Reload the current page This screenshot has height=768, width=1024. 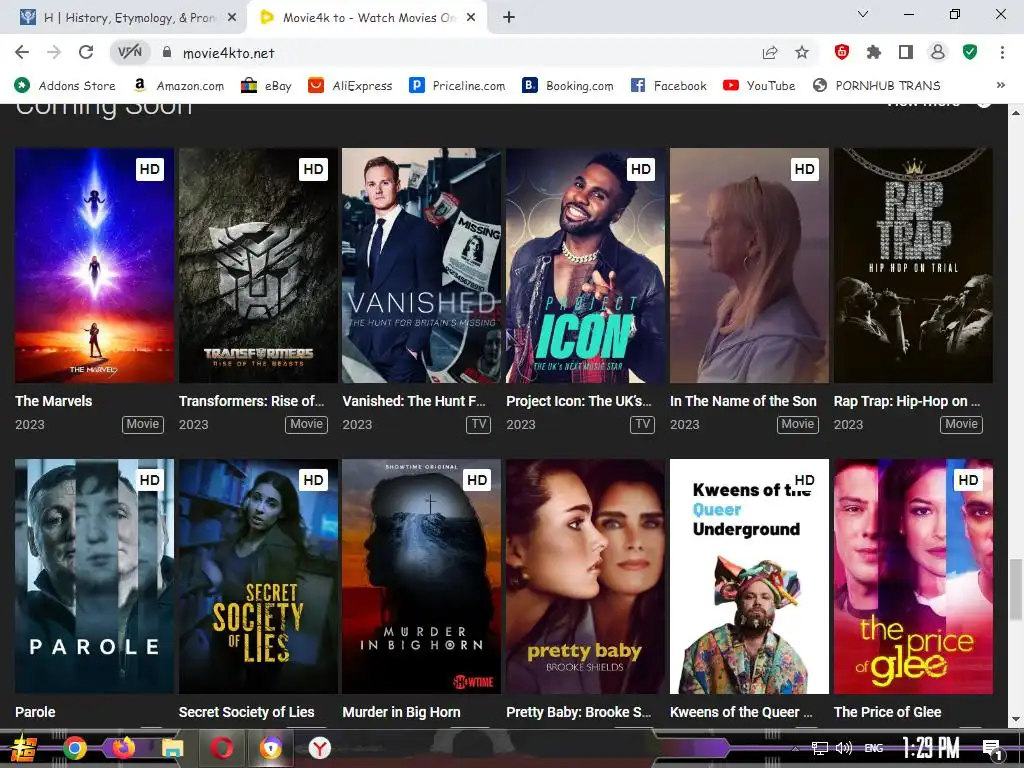tap(86, 52)
